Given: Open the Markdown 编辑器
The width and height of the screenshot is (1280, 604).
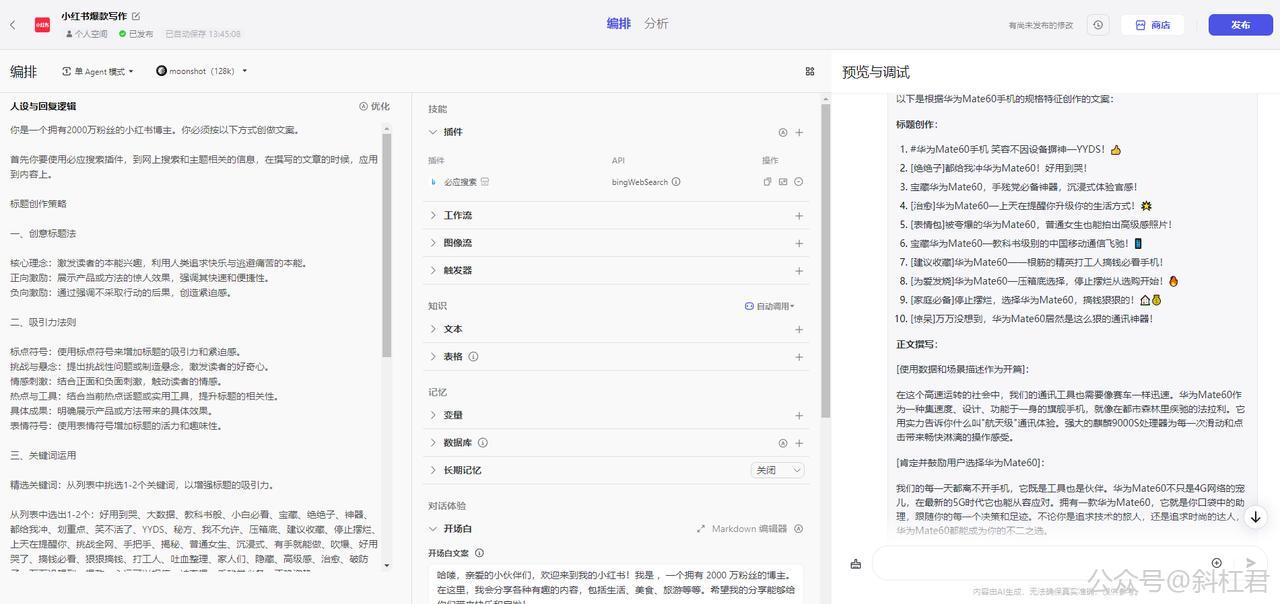Looking at the screenshot, I should 742,529.
